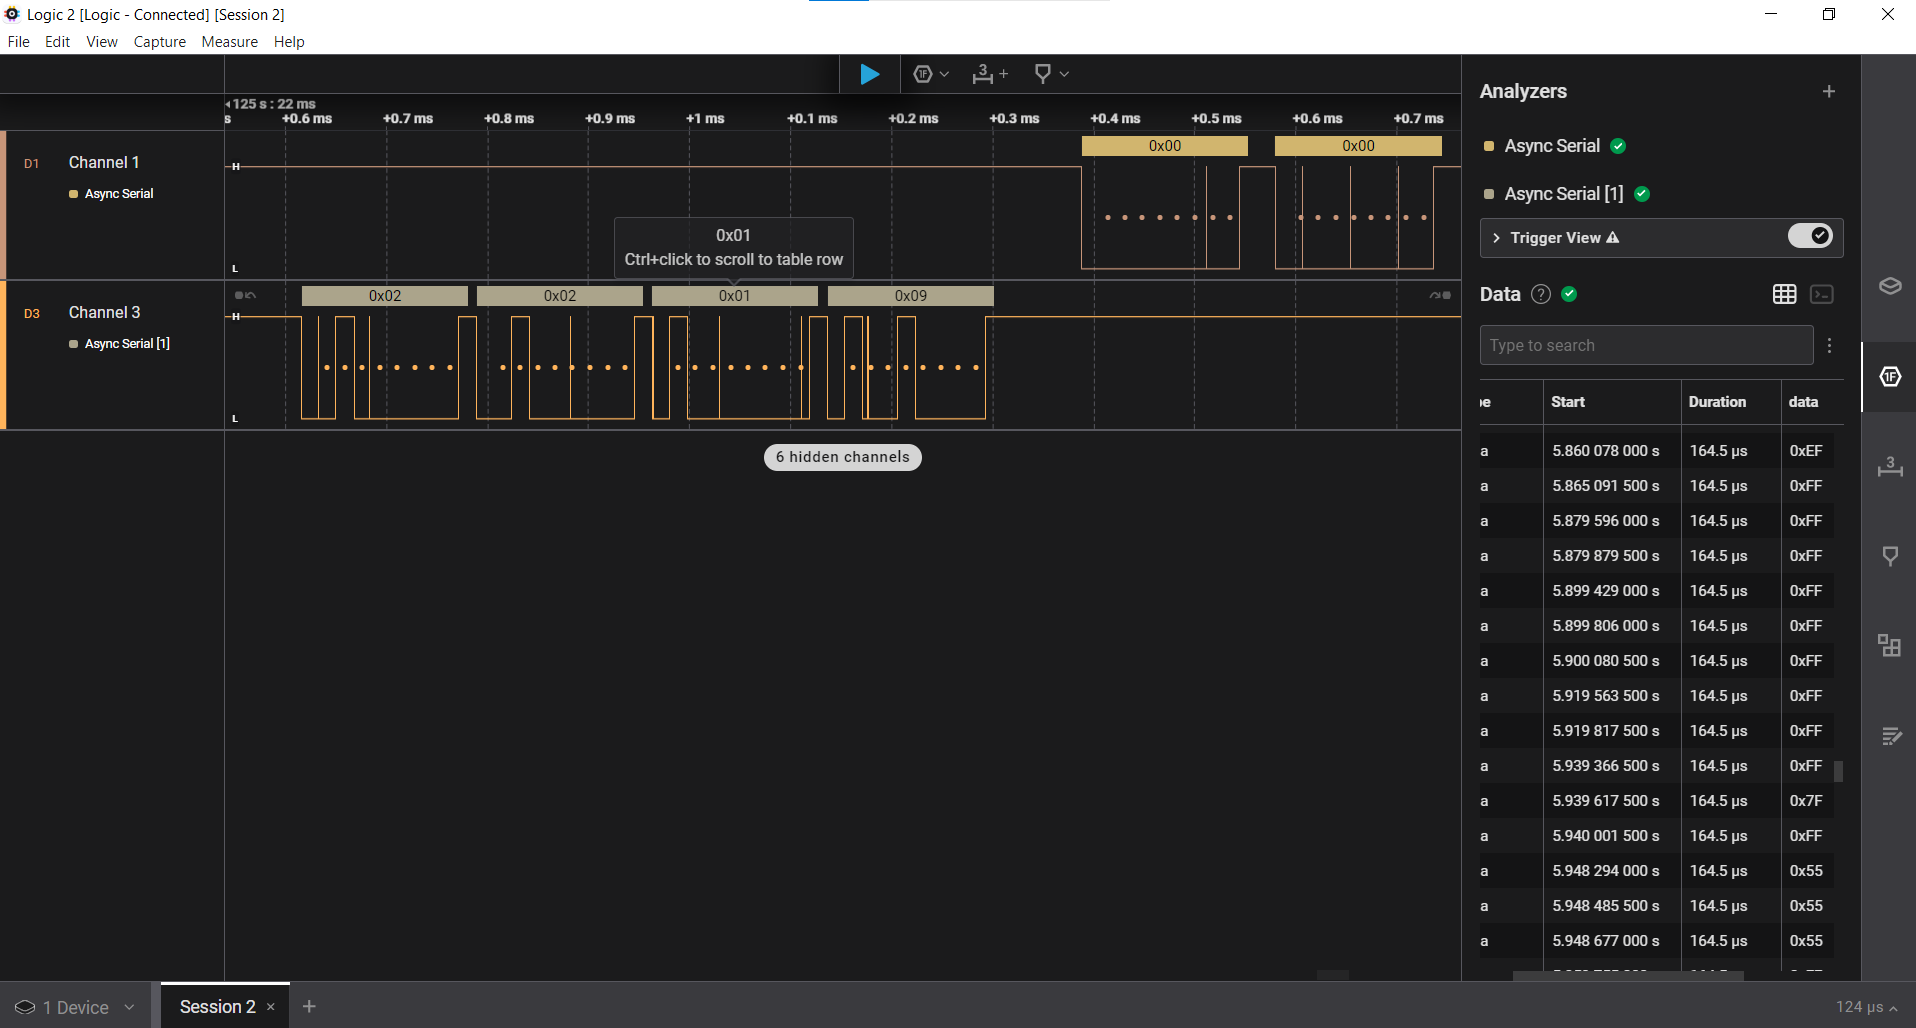This screenshot has width=1916, height=1028.
Task: Click the 0x01 frame on Channel 3
Action: [x=735, y=296]
